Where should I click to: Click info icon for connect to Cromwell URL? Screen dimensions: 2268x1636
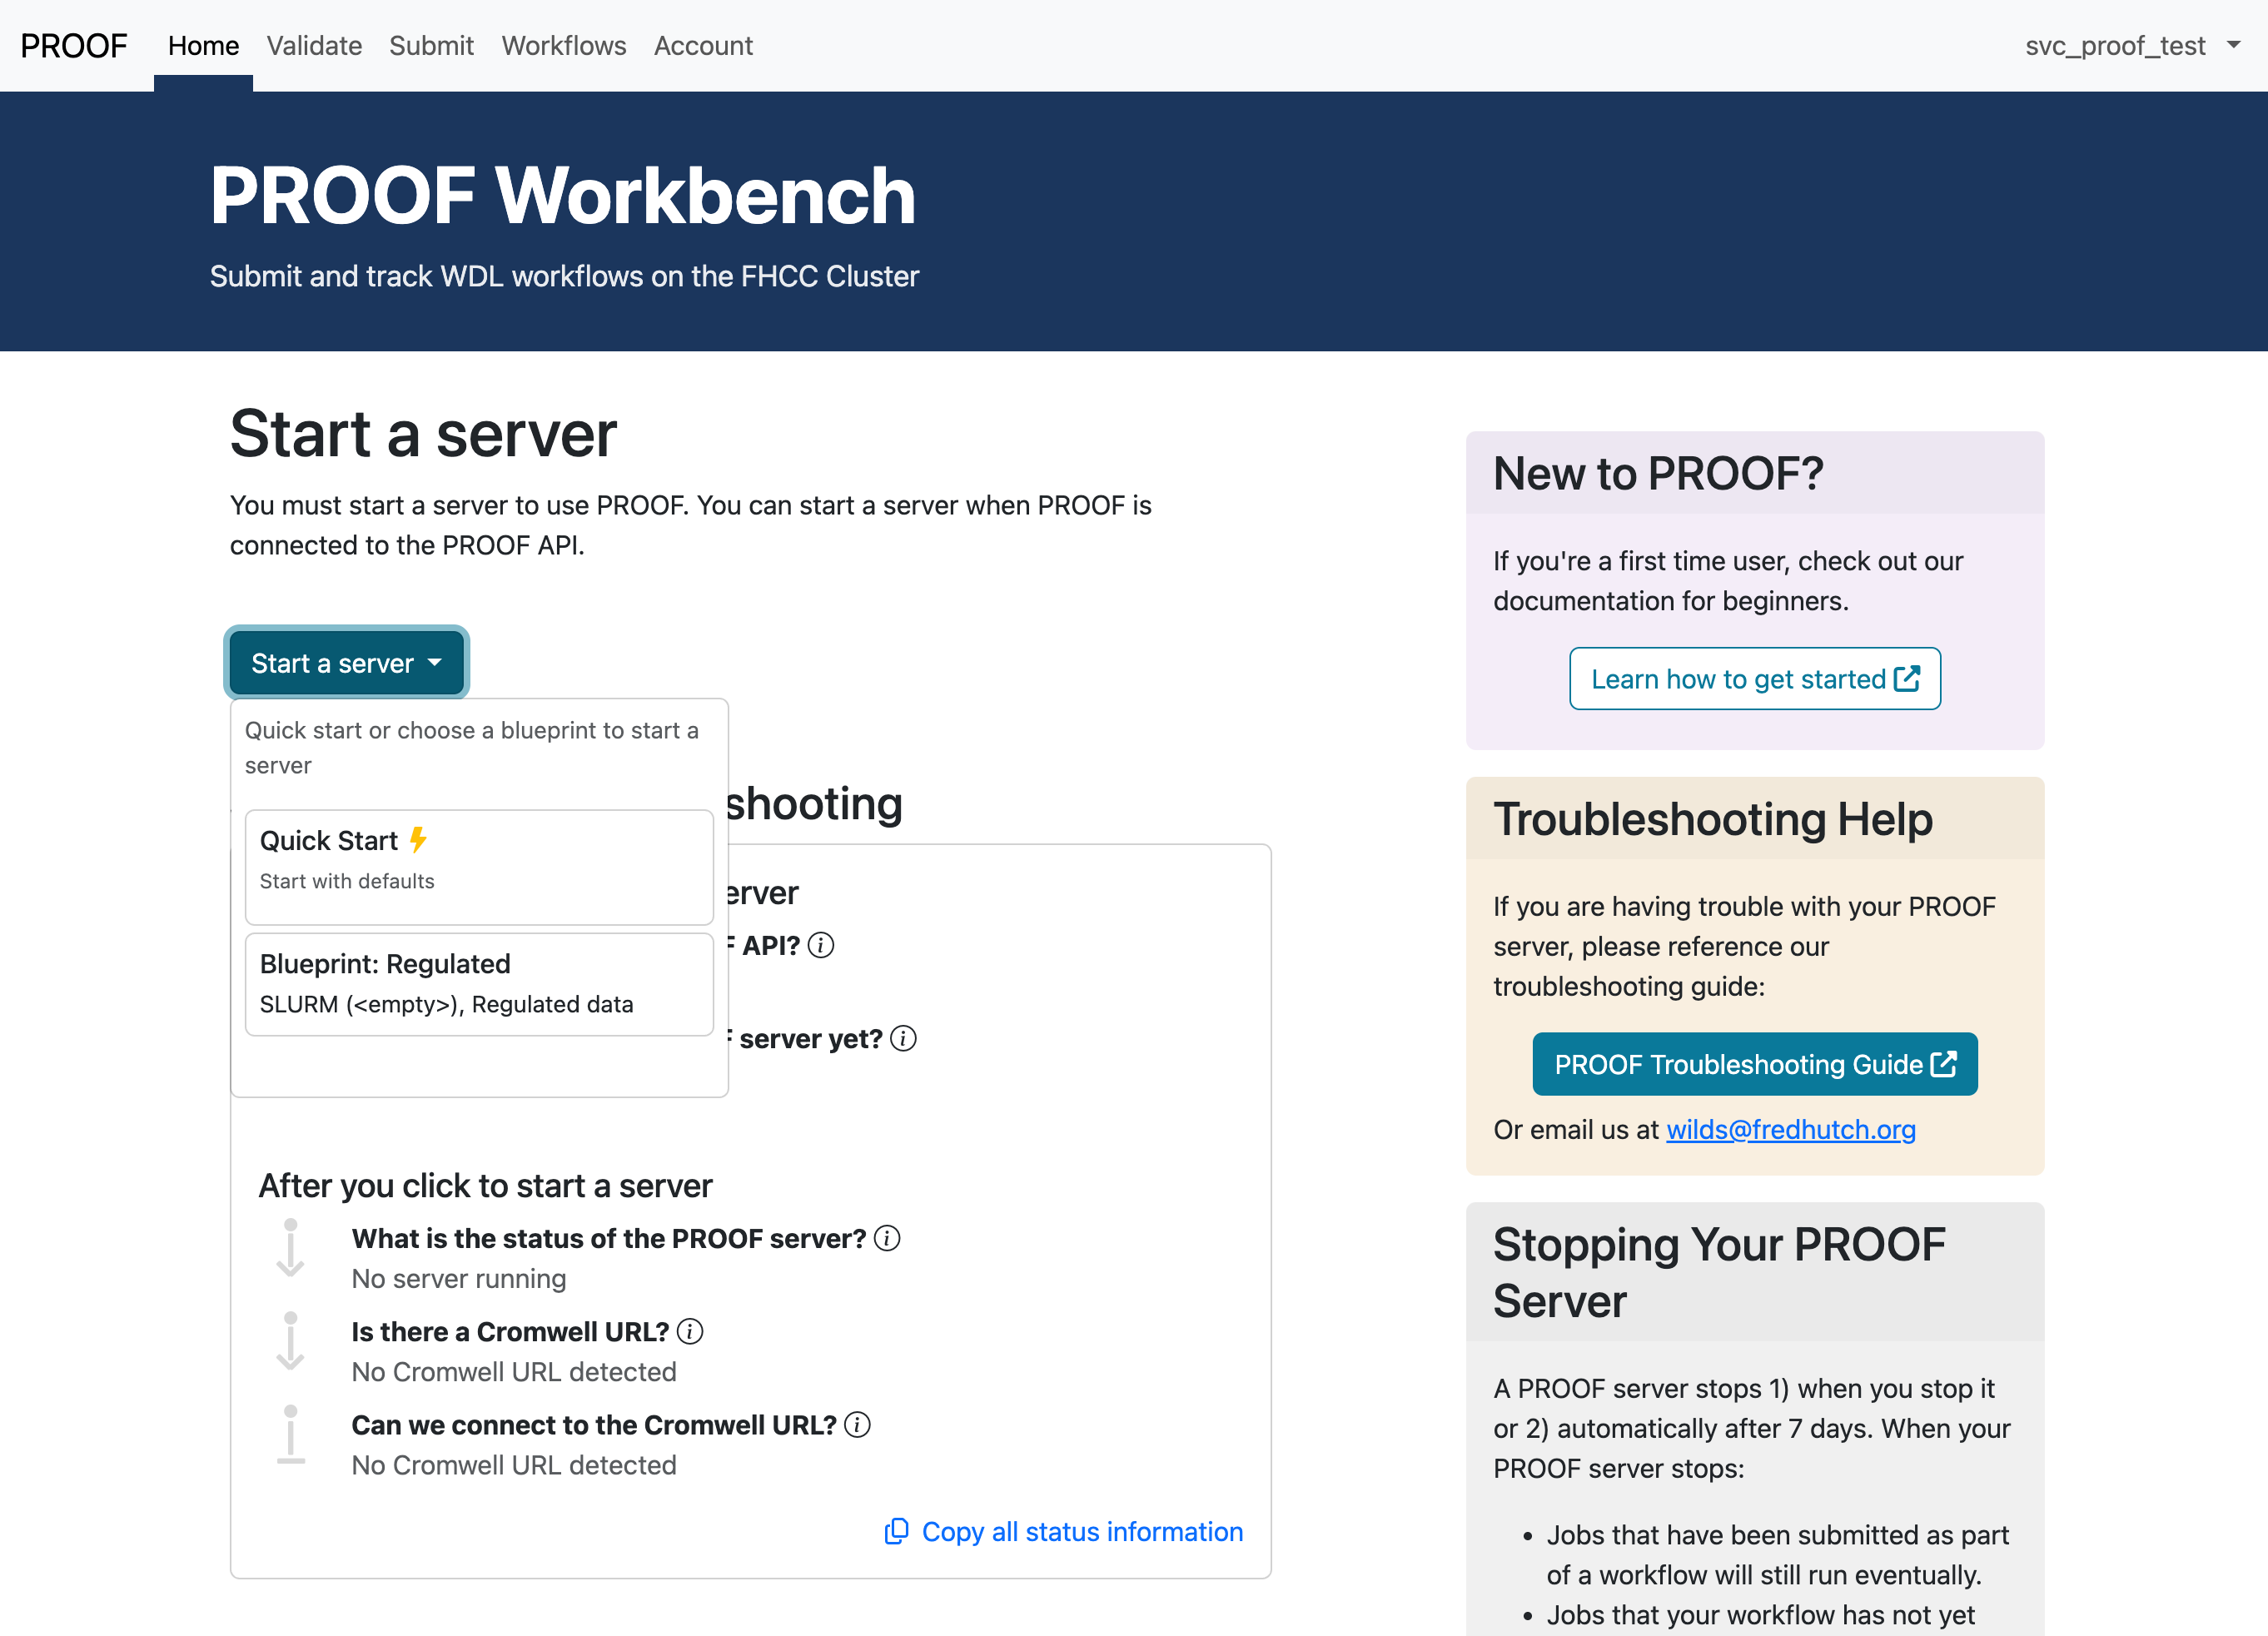pos(857,1424)
